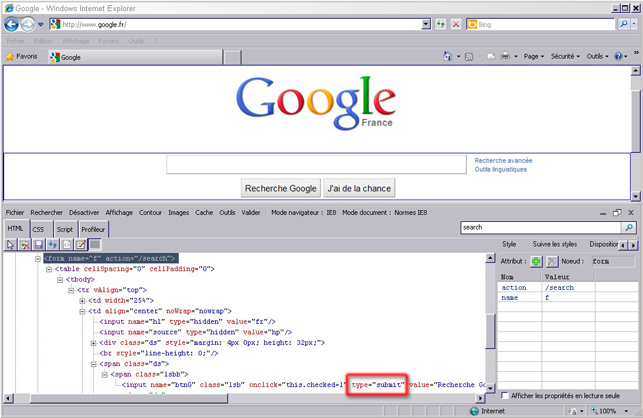Viewport: 643px width, 418px height.
Task: Open the Outils dropdown in command bar
Action: tap(597, 56)
